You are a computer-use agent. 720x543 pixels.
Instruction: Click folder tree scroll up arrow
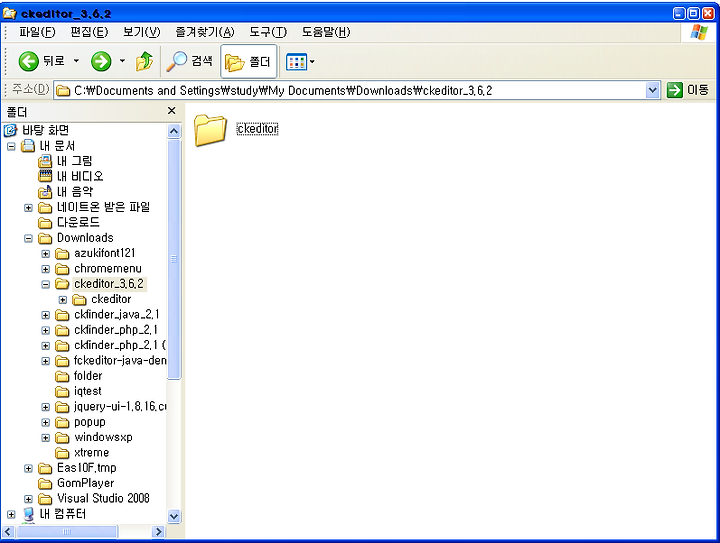tap(174, 131)
